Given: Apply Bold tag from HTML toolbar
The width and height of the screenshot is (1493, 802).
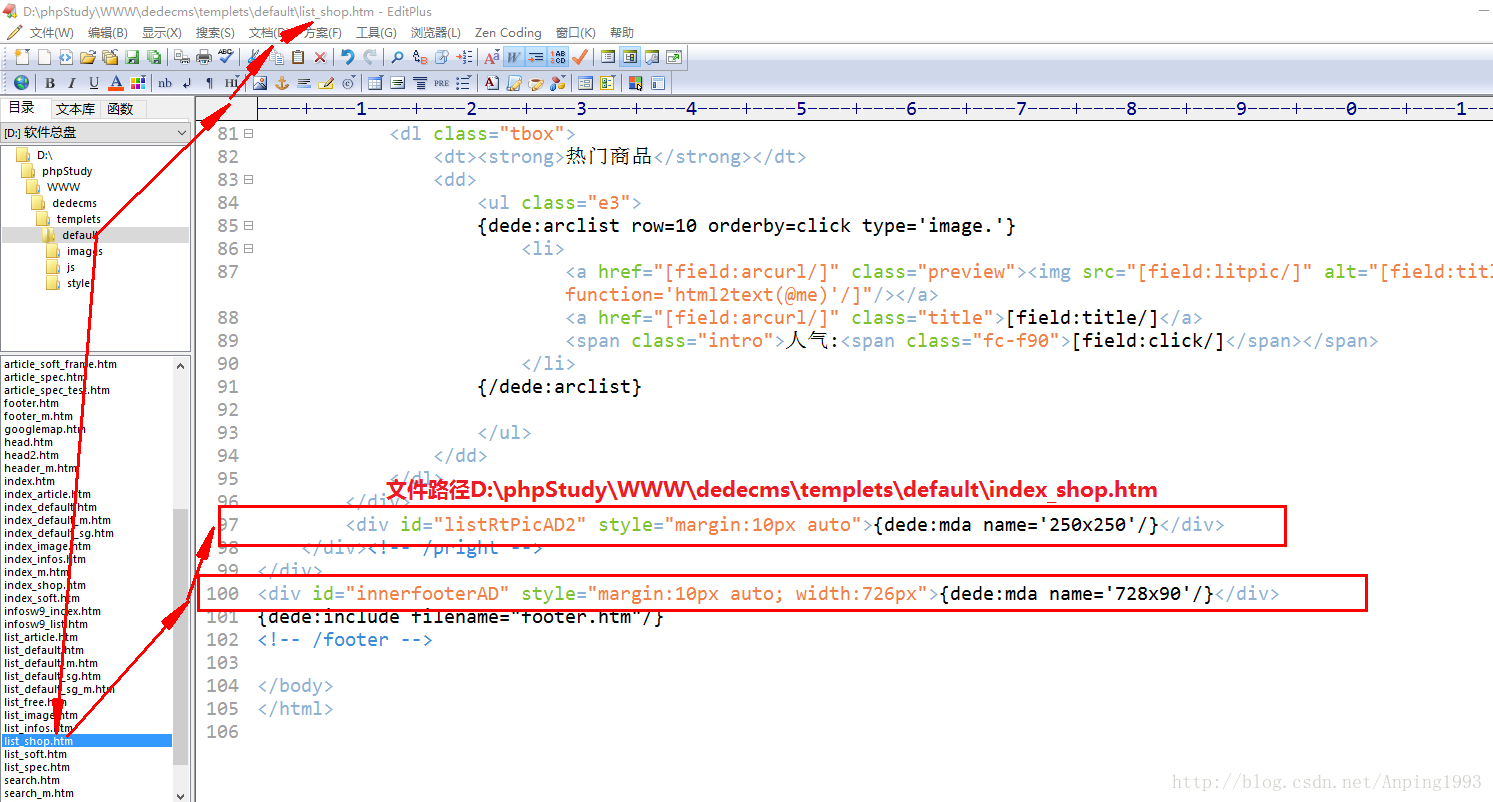Looking at the screenshot, I should click(49, 83).
